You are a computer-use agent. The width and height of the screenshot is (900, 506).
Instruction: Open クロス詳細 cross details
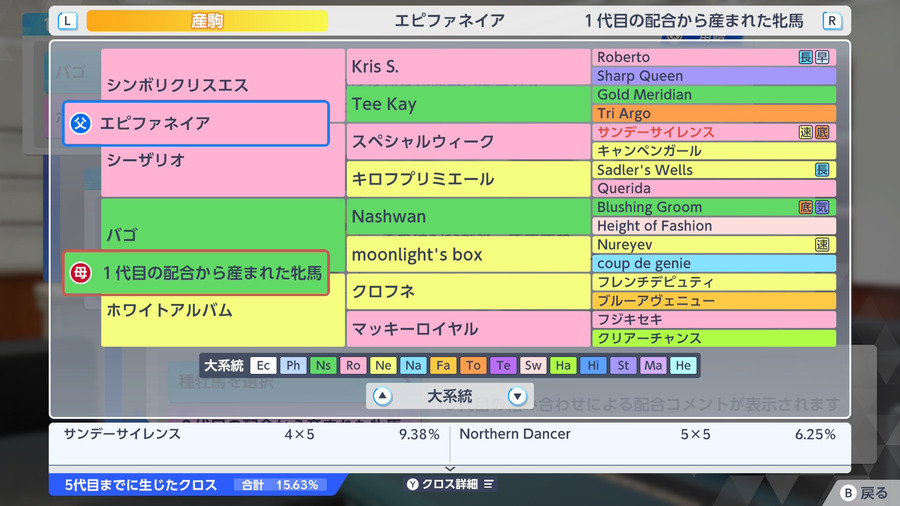[x=450, y=484]
